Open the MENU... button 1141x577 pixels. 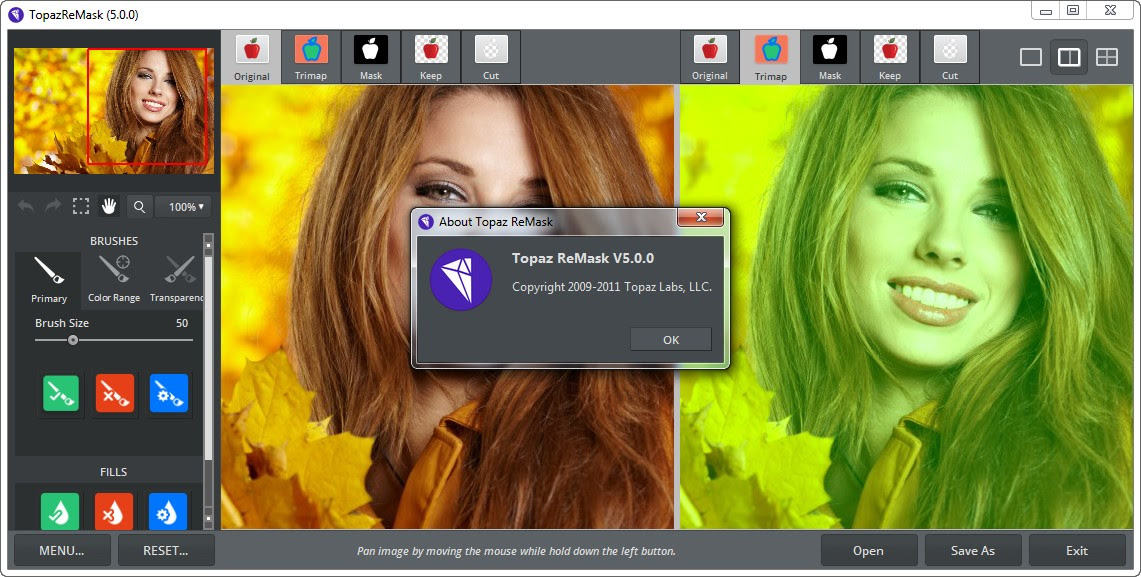click(62, 551)
